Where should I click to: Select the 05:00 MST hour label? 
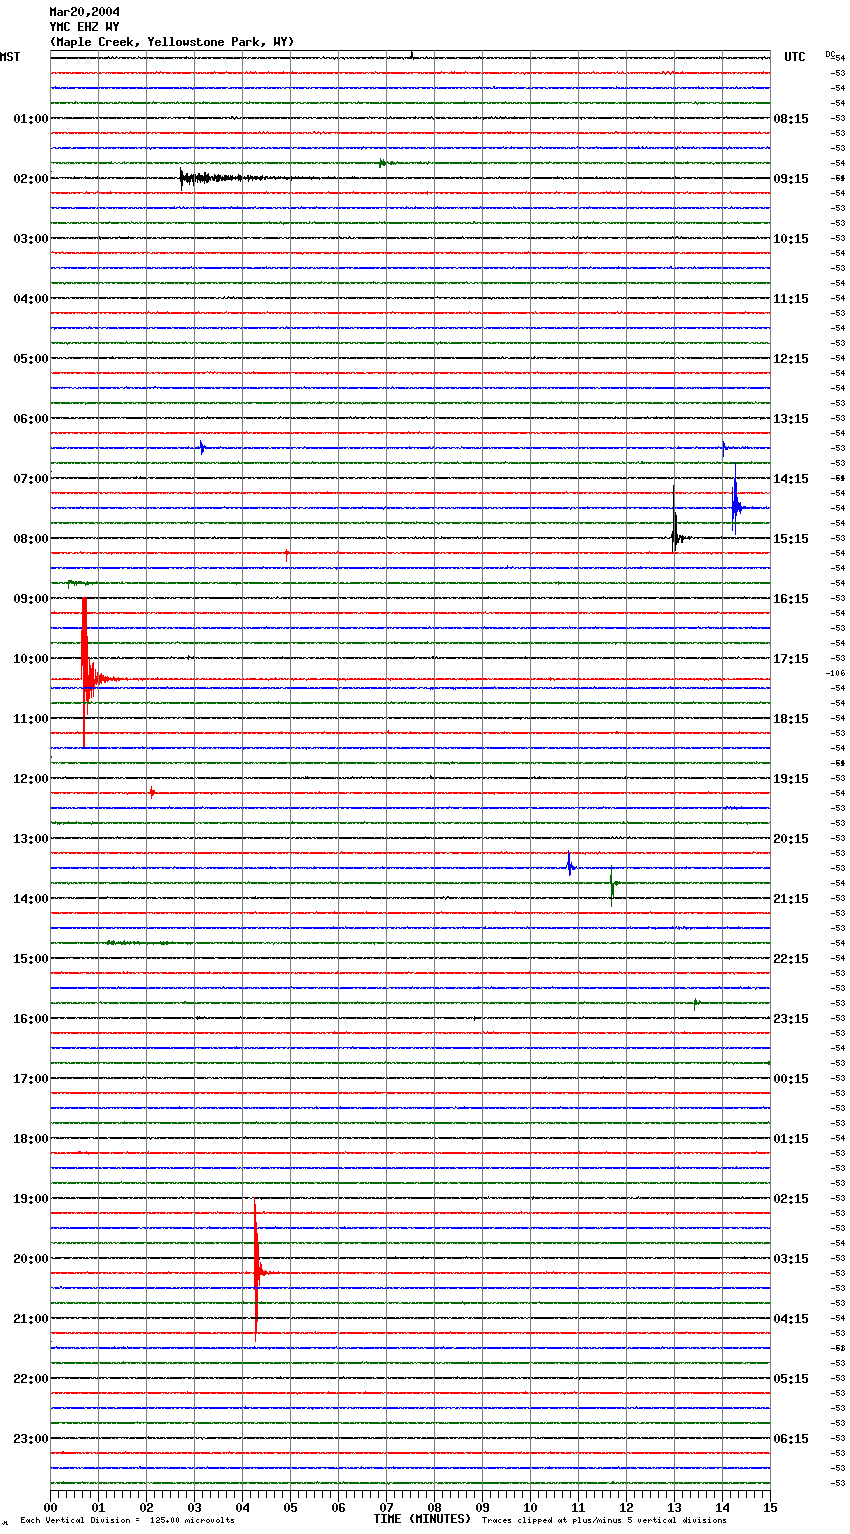(x=31, y=359)
